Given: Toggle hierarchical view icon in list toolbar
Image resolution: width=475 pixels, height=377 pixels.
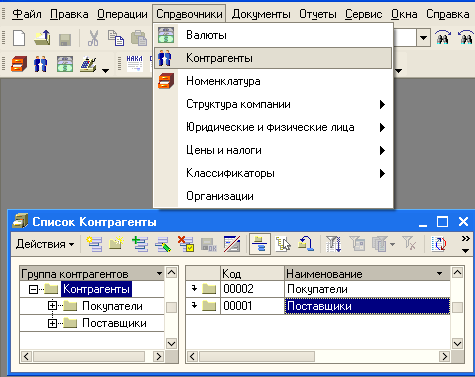Looking at the screenshot, I should (x=260, y=244).
